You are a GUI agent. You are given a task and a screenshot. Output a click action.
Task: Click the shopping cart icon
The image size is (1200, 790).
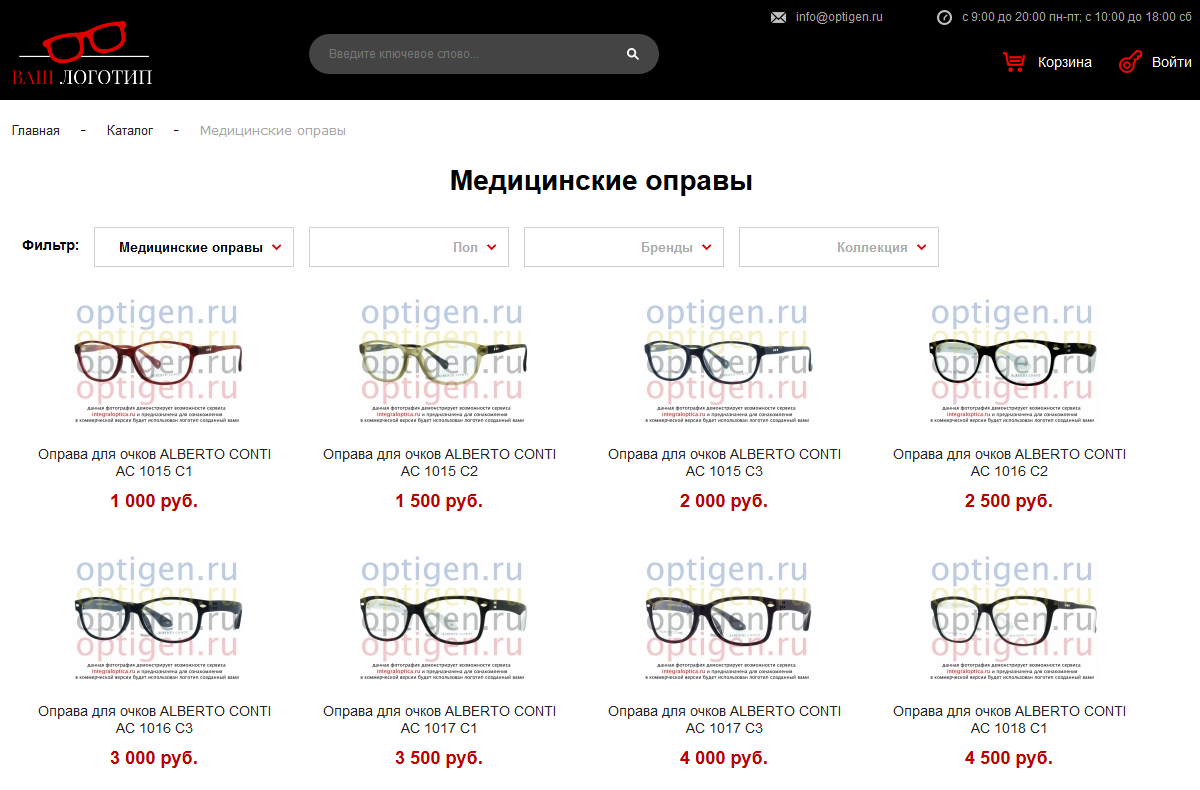pyautogui.click(x=1014, y=62)
